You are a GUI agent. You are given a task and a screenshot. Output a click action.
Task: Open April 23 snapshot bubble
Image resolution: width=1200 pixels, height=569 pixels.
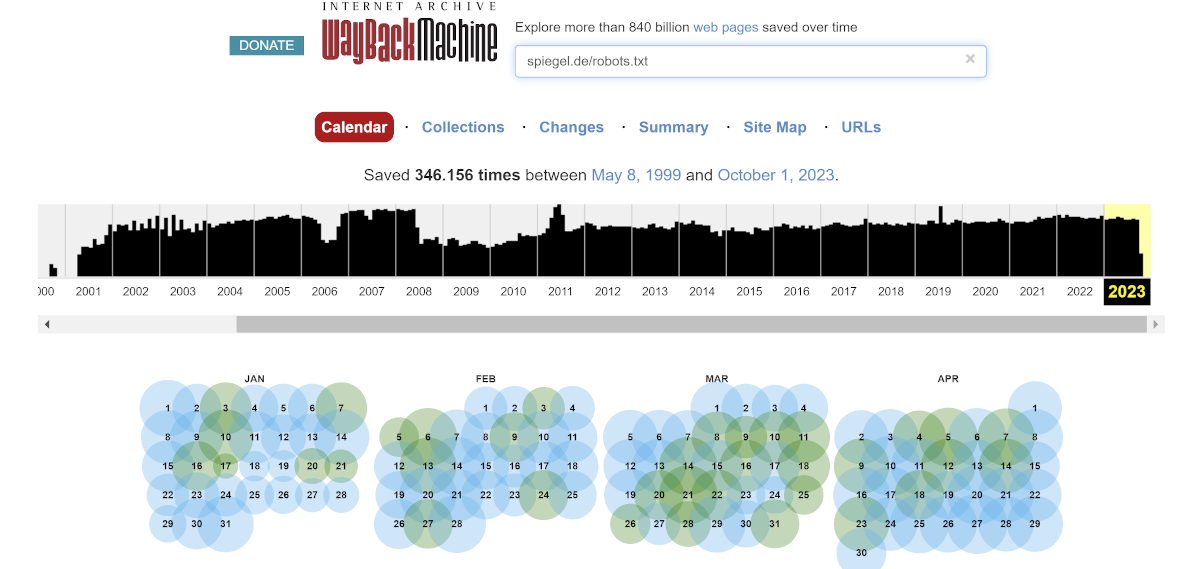[x=862, y=524]
